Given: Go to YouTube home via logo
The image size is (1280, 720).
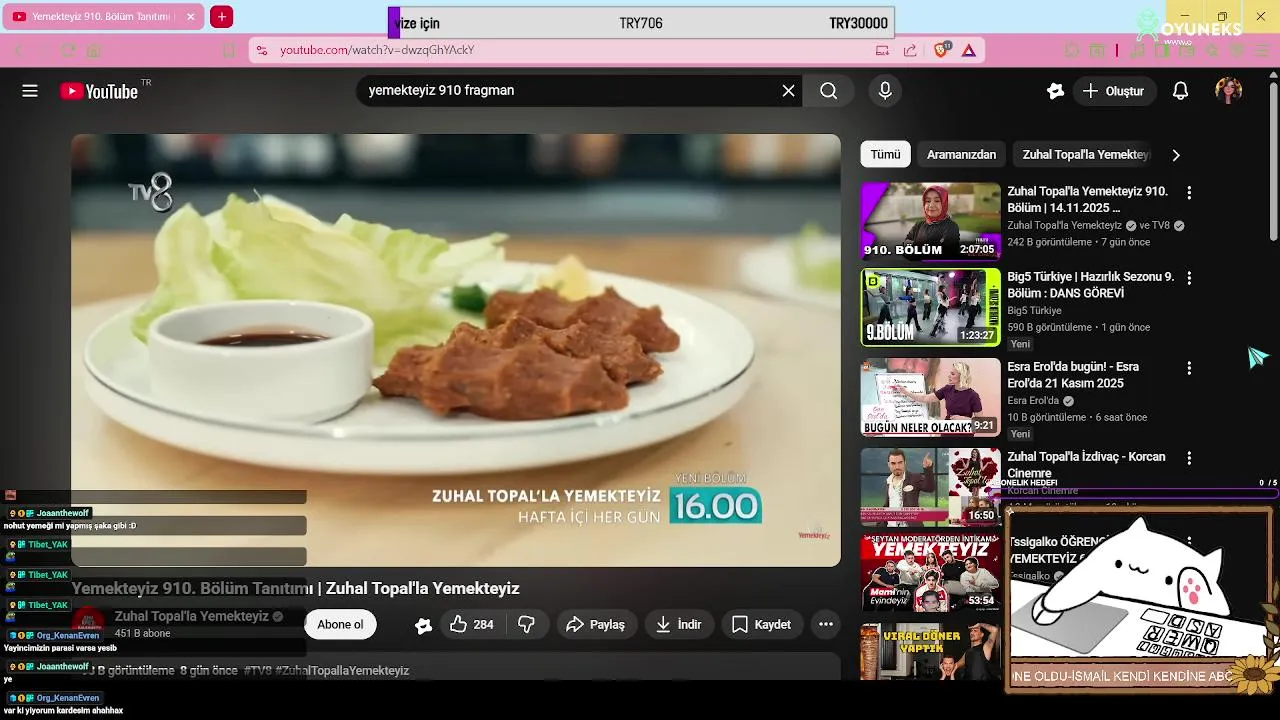Looking at the screenshot, I should click(98, 91).
